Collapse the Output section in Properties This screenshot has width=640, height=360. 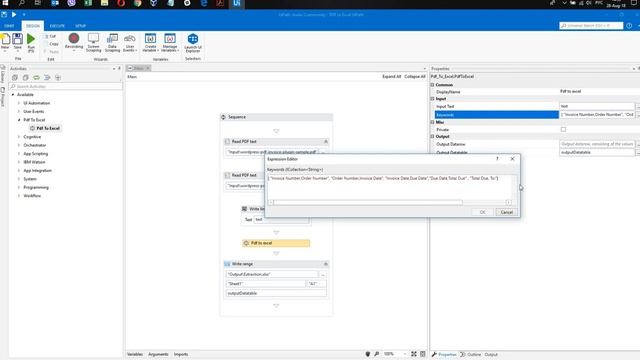433,137
